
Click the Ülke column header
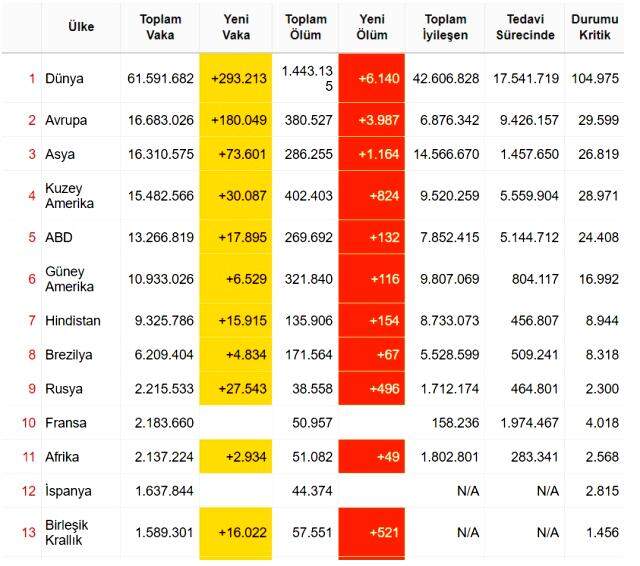click(81, 27)
